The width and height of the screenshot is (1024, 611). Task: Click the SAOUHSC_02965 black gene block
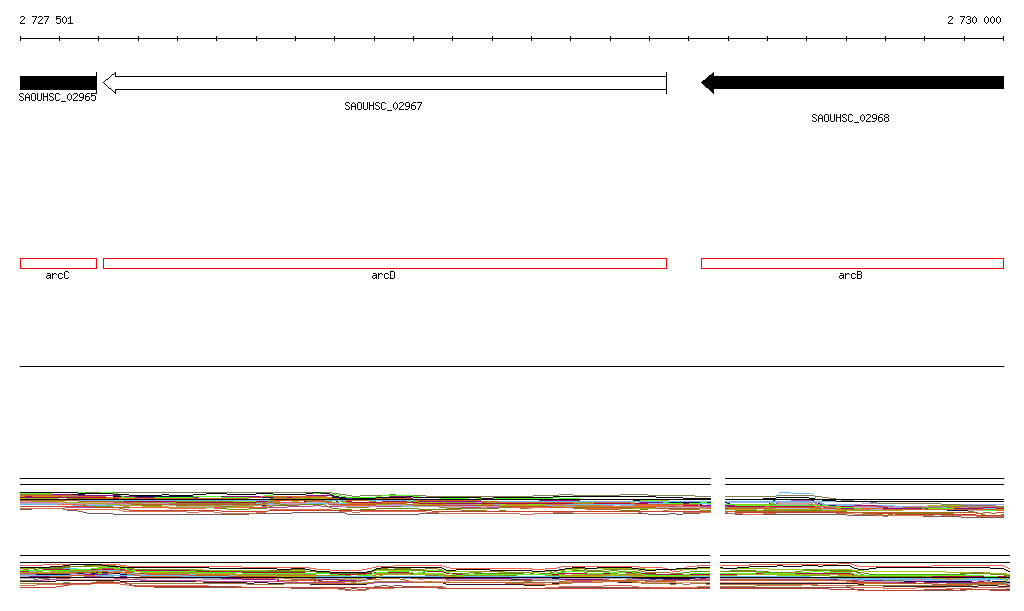coord(58,83)
